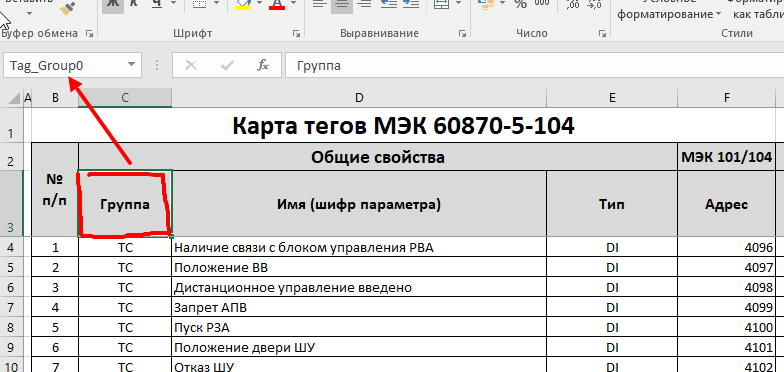Open the Conditional formatting dropdown (Условное форматирование)
Screen dimensions: 784x372
click(669, 8)
